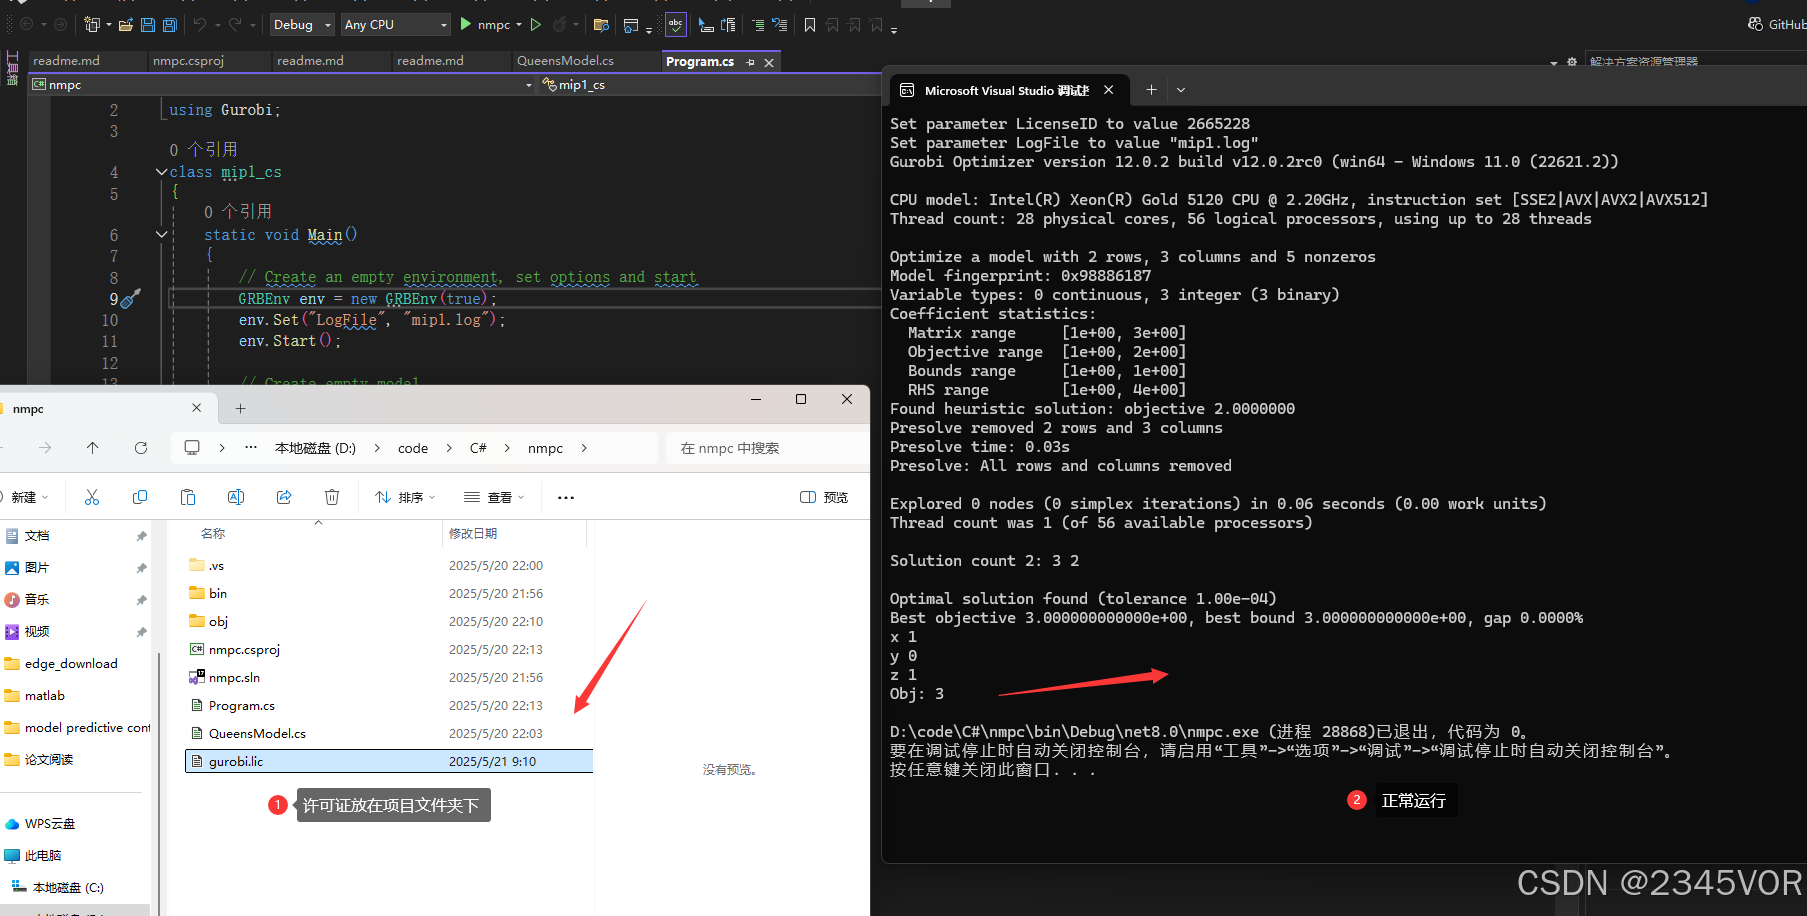Image resolution: width=1807 pixels, height=916 pixels.
Task: Sort by the 修改日期 column header
Action: [x=473, y=534]
